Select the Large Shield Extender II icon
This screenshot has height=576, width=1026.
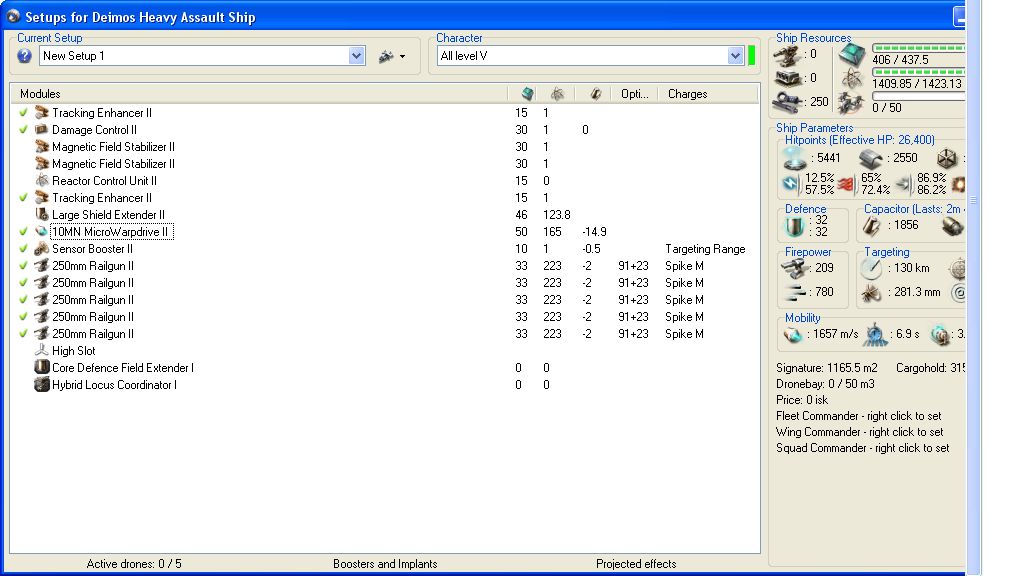tap(41, 215)
